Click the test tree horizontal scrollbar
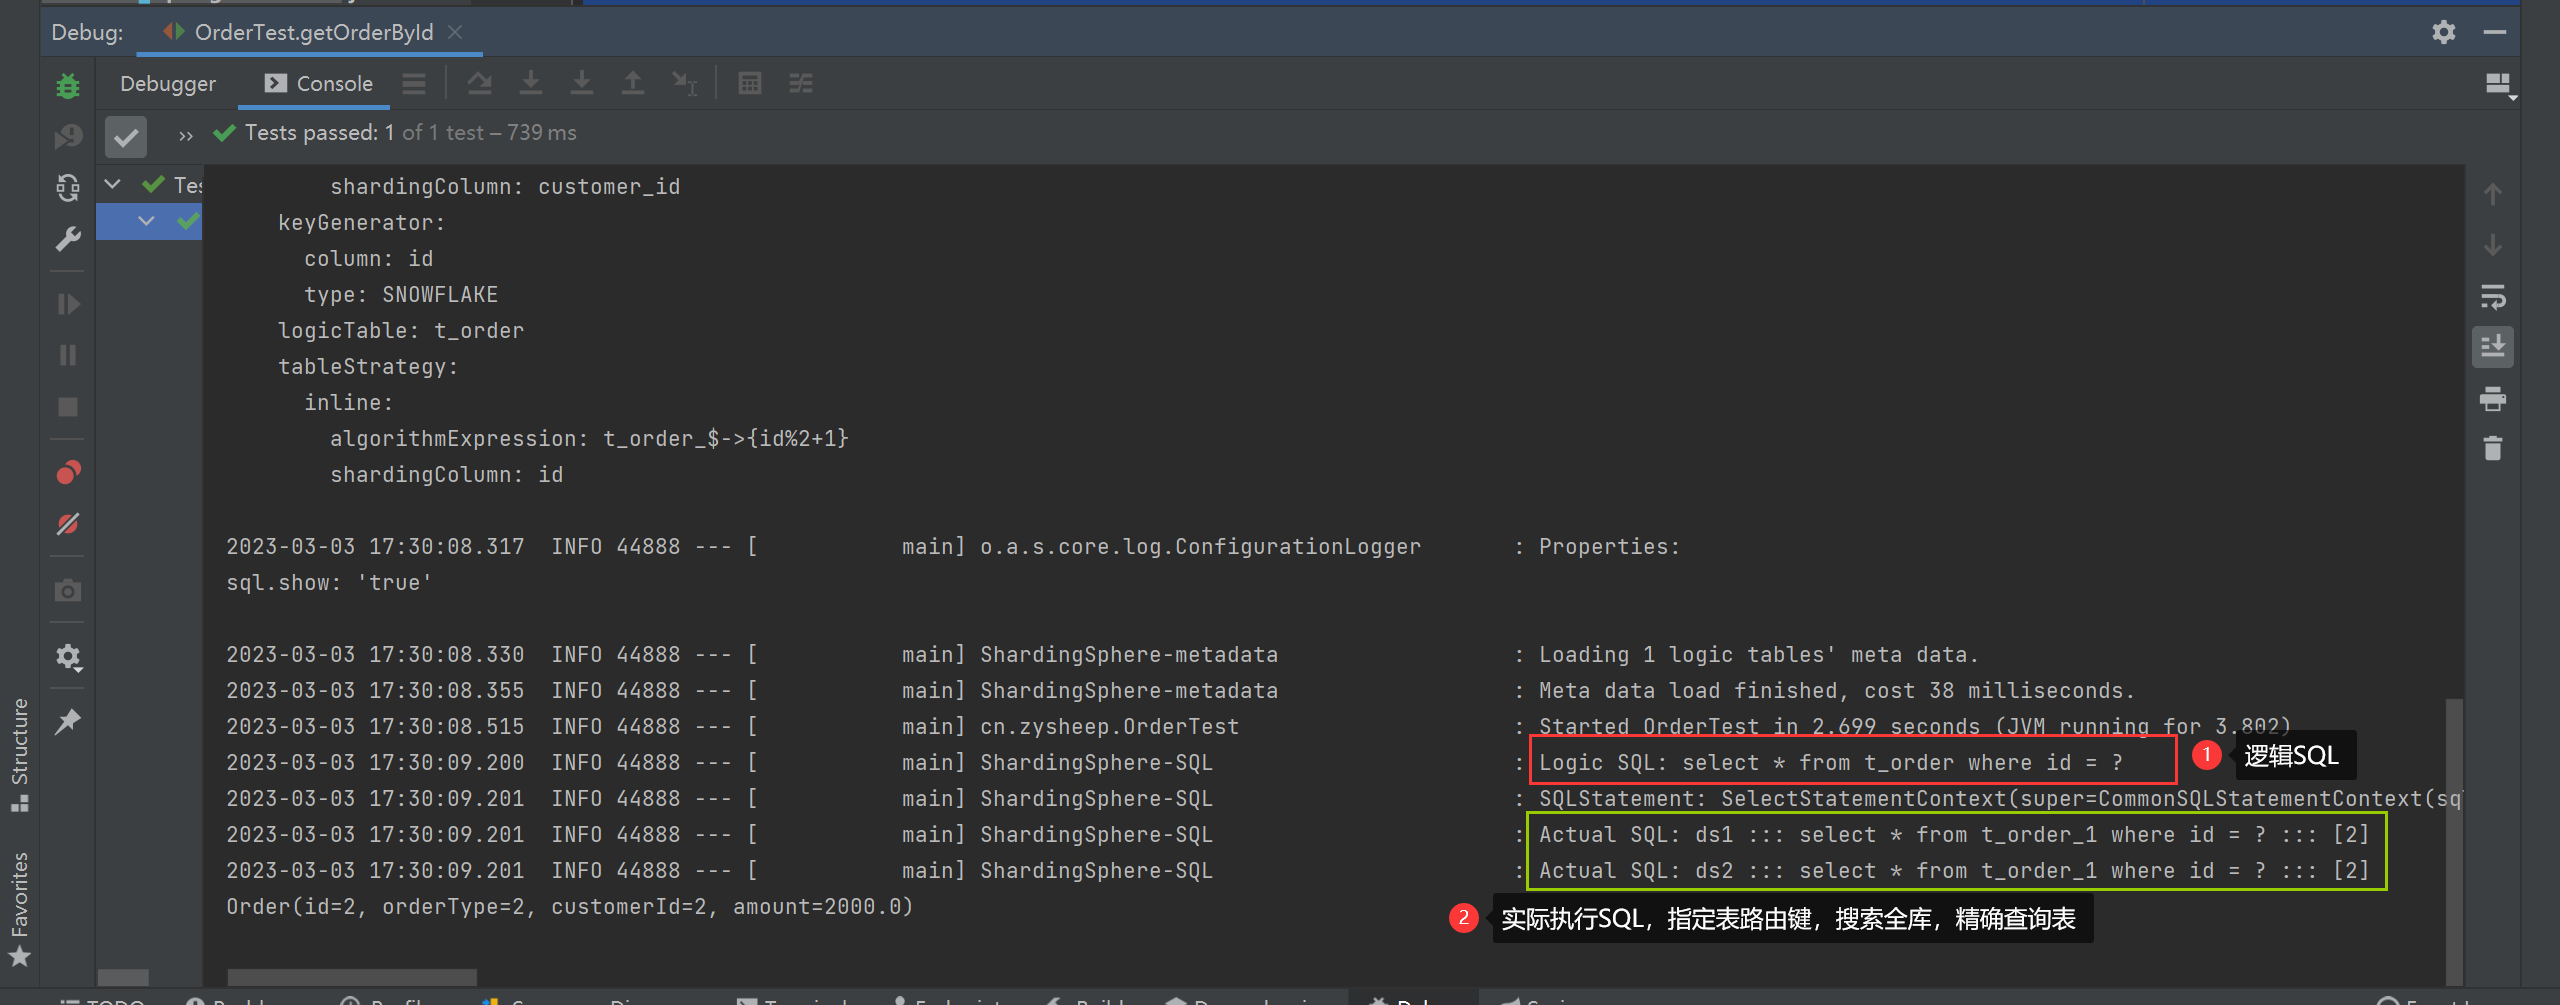 pyautogui.click(x=124, y=977)
